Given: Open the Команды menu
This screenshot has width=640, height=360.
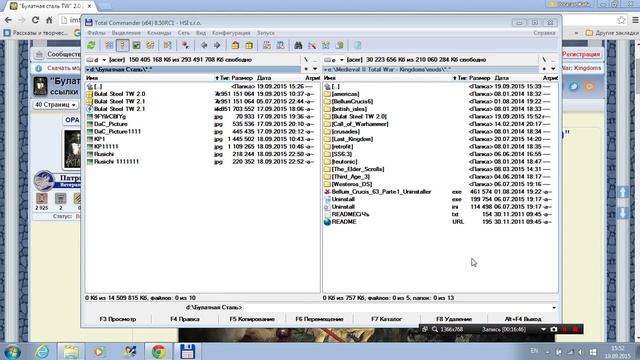Looking at the screenshot, I should pyautogui.click(x=159, y=33).
